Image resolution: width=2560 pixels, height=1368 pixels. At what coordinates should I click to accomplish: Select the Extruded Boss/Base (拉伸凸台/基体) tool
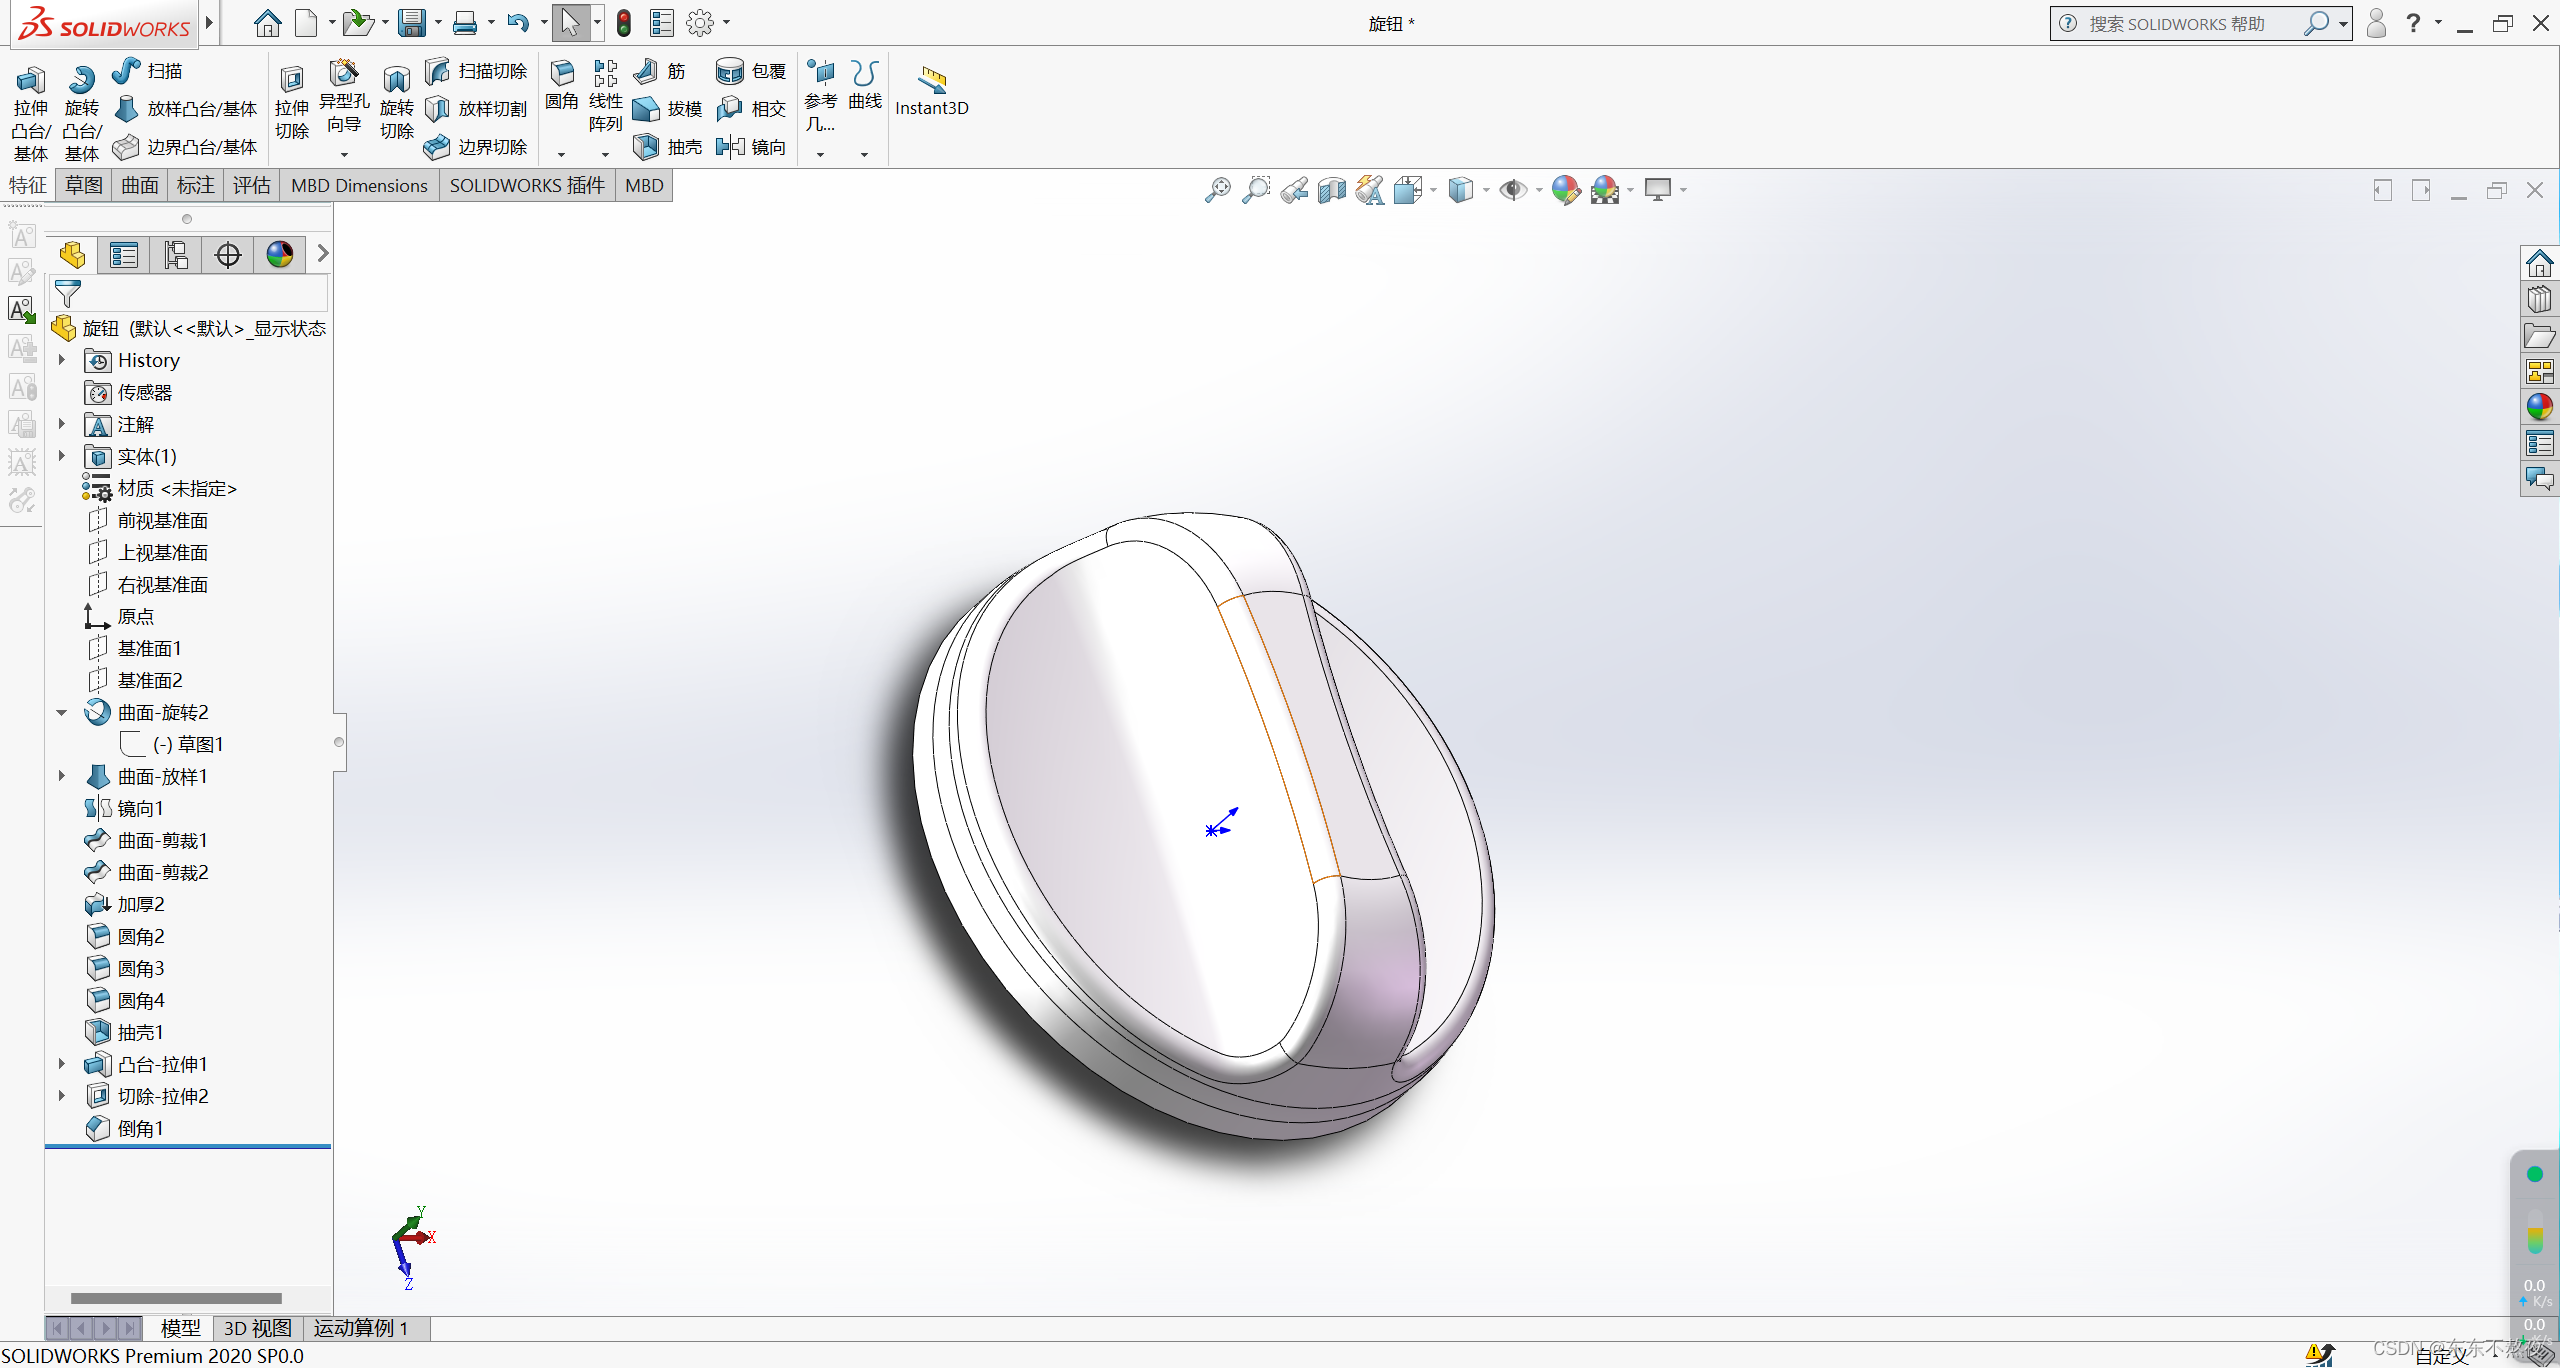(x=30, y=112)
